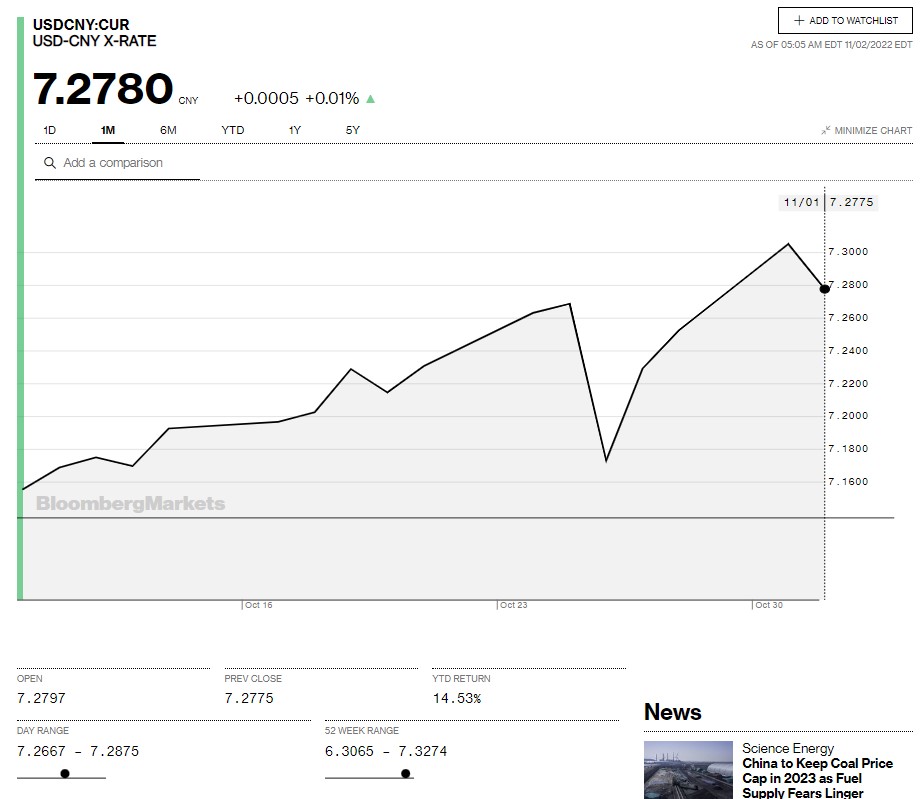This screenshot has height=799, width=922.
Task: Type in the Add a comparison field
Action: [125, 163]
